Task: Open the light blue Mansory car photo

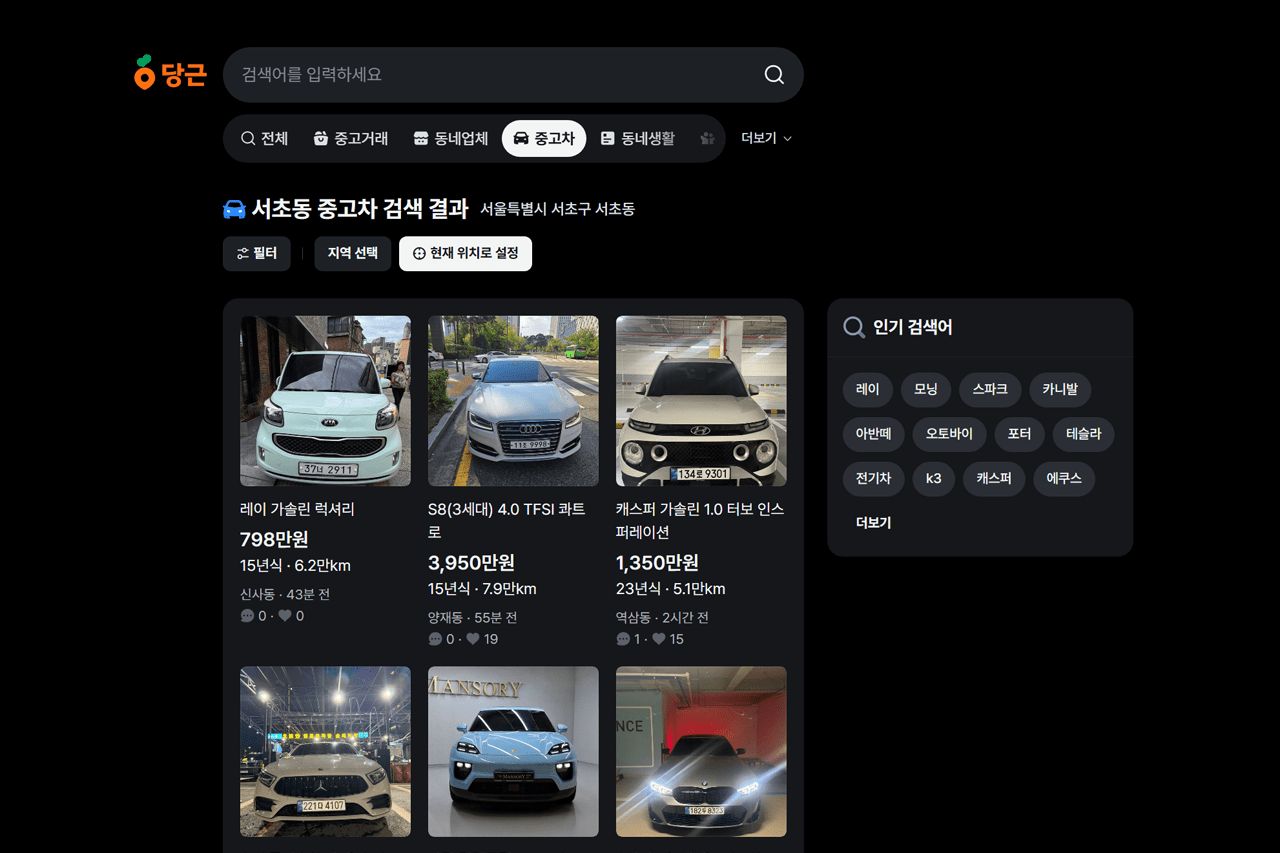Action: tap(513, 752)
